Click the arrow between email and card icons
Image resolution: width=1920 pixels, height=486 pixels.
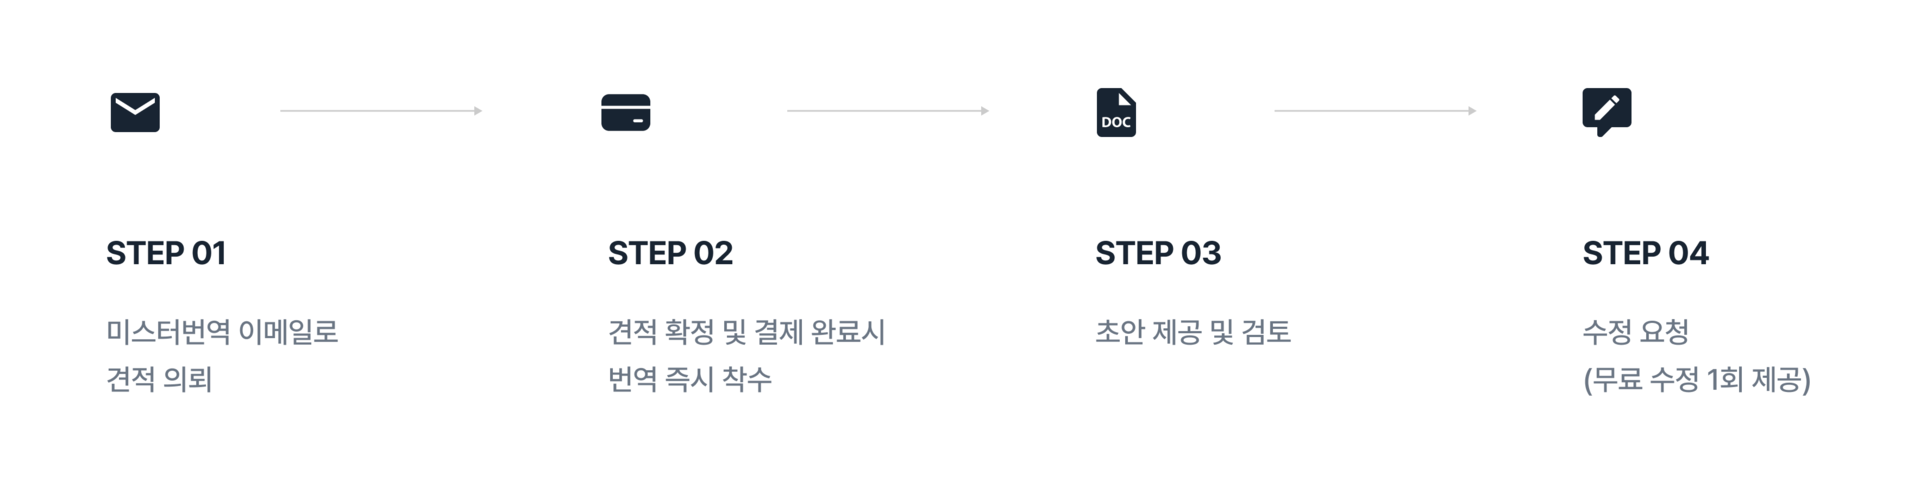(381, 111)
